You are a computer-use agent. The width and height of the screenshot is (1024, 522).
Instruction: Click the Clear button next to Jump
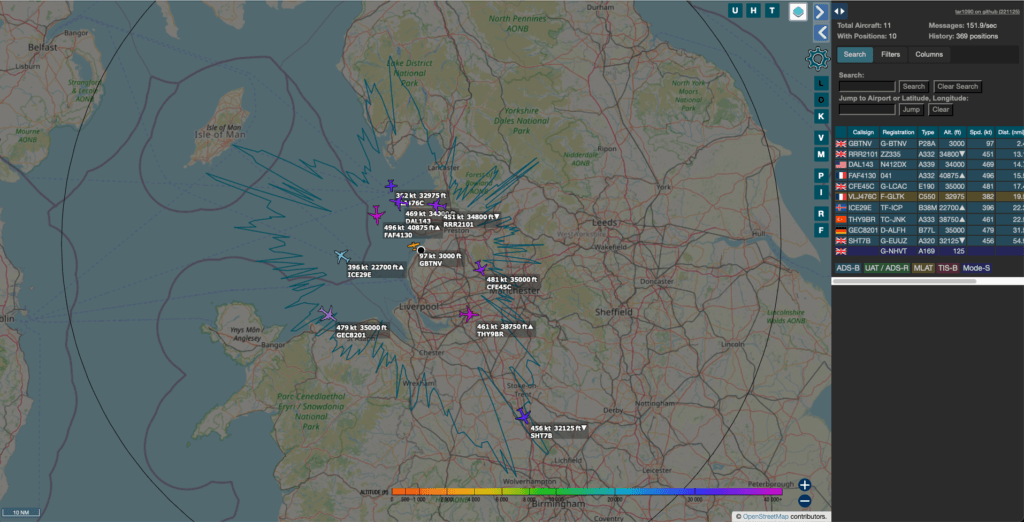click(x=940, y=110)
